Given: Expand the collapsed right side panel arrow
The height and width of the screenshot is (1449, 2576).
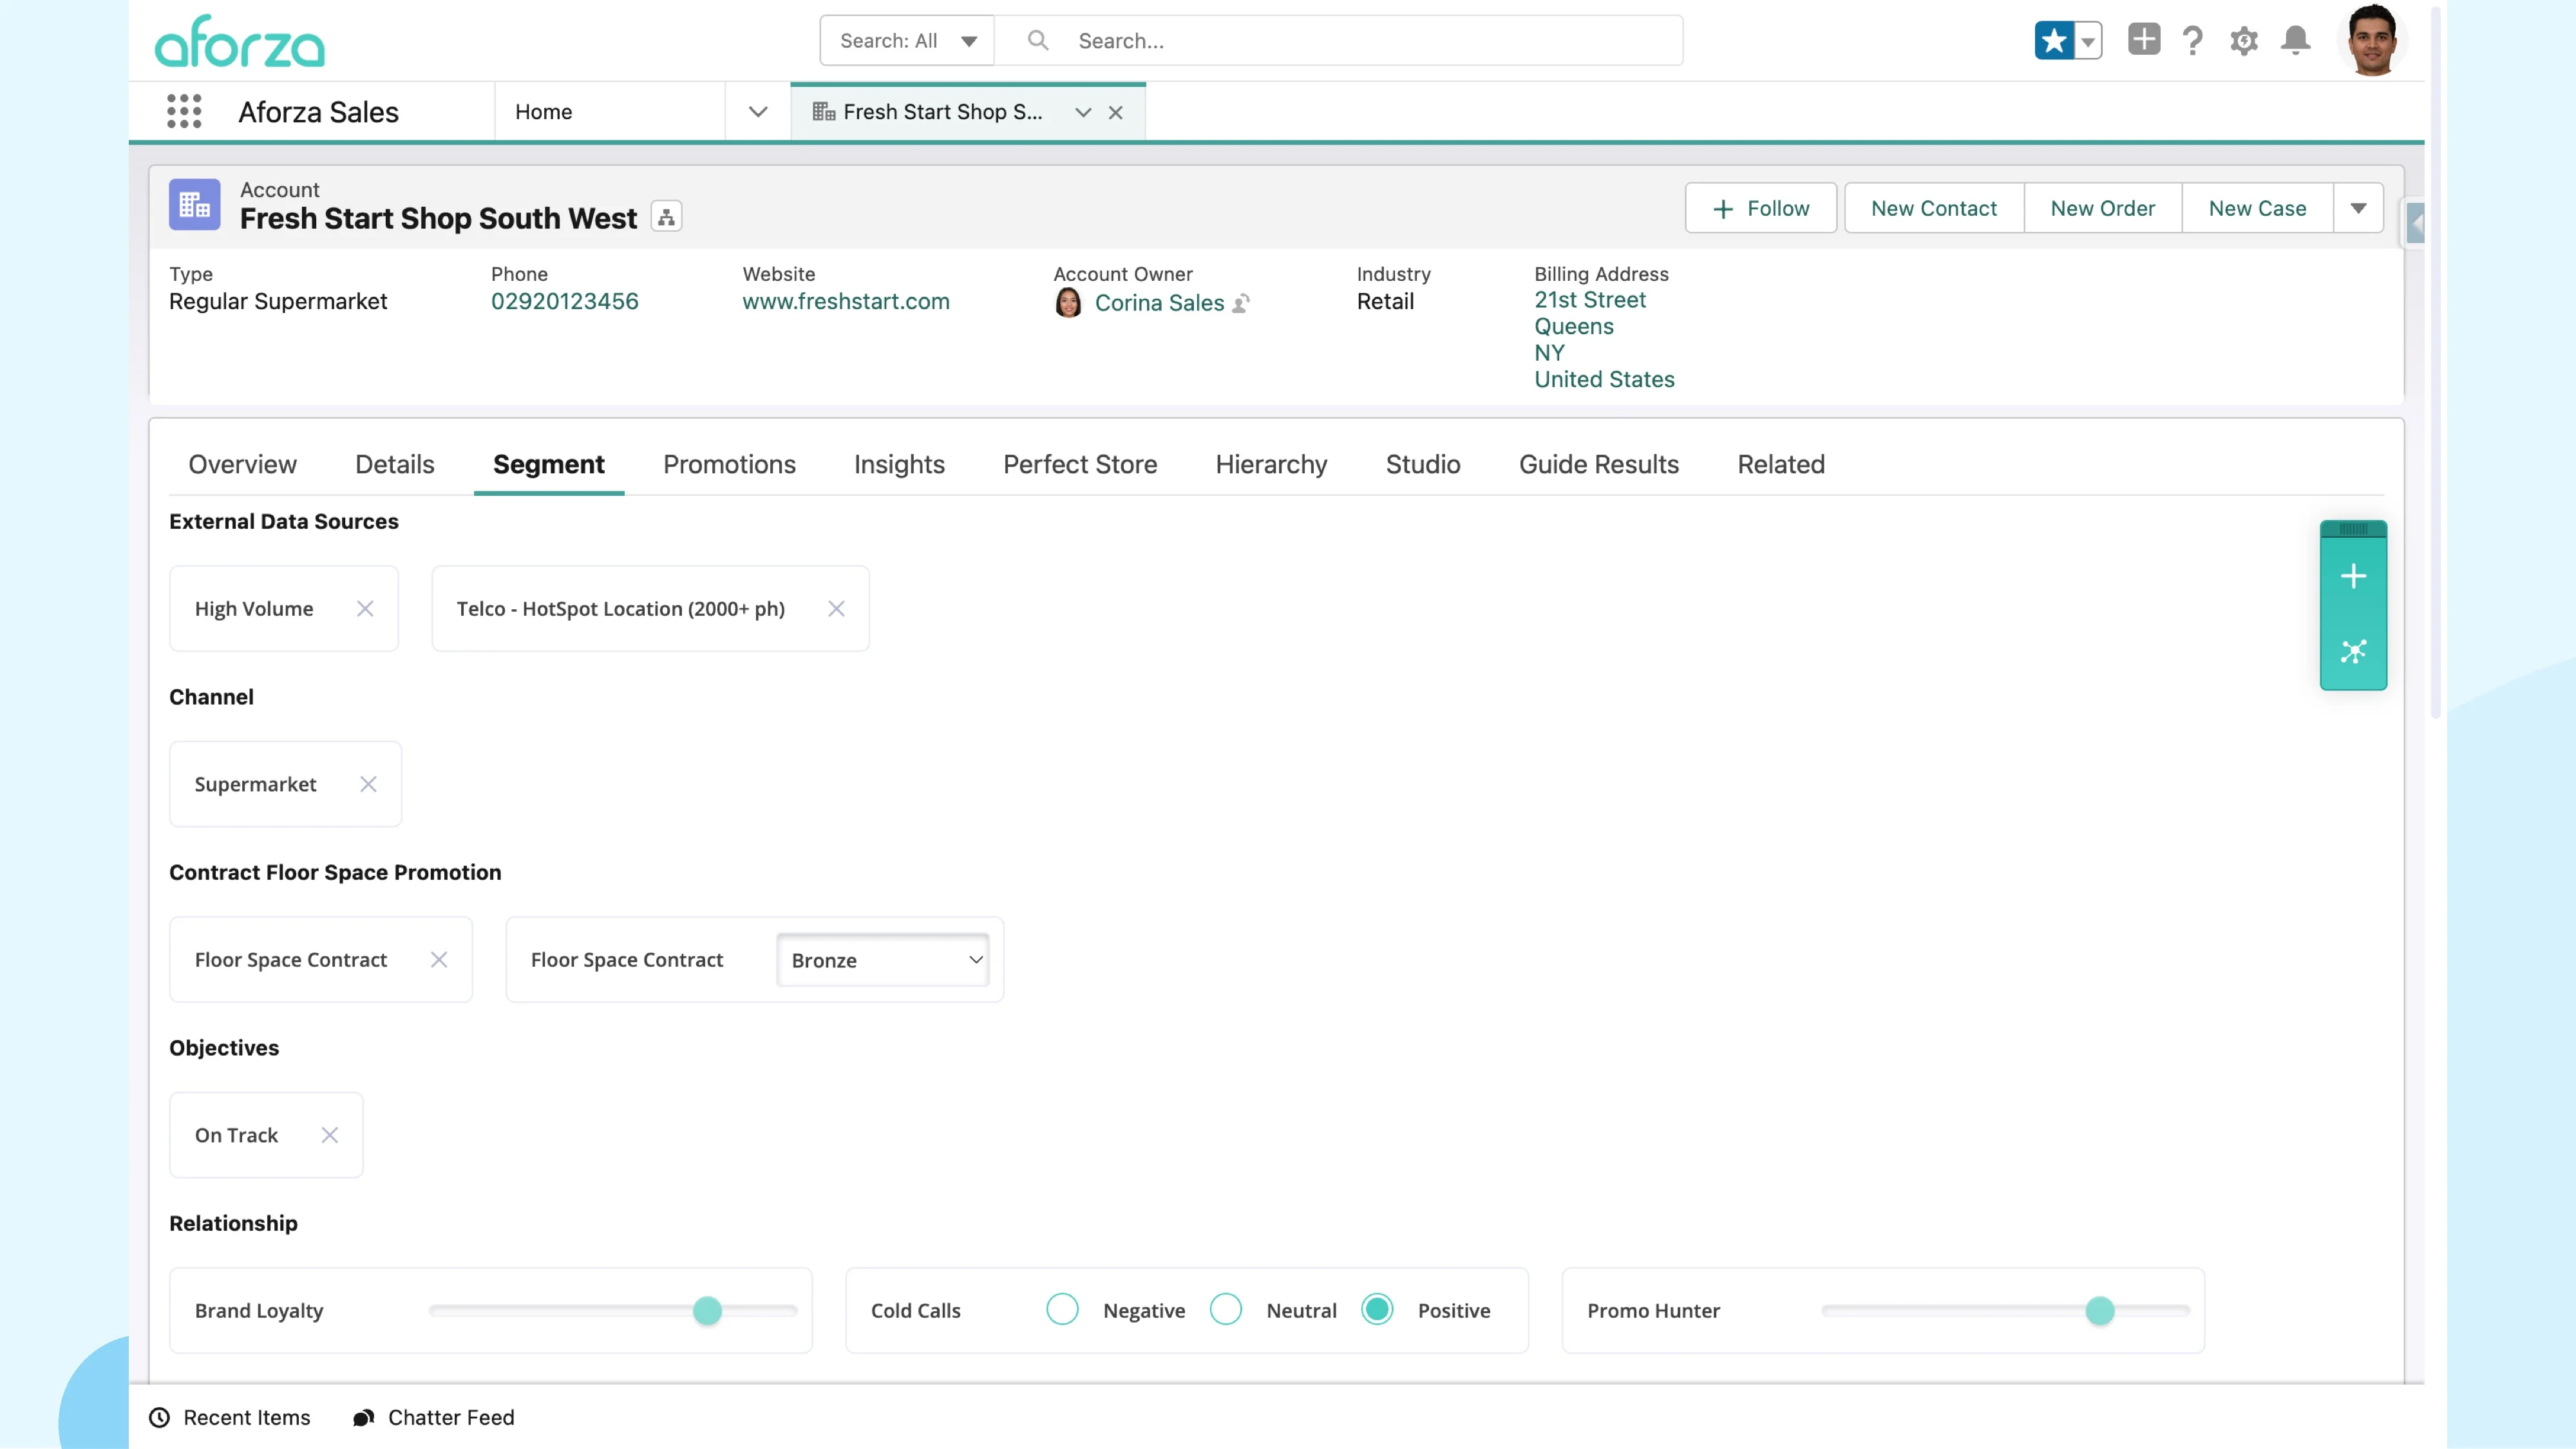Looking at the screenshot, I should click(2415, 224).
